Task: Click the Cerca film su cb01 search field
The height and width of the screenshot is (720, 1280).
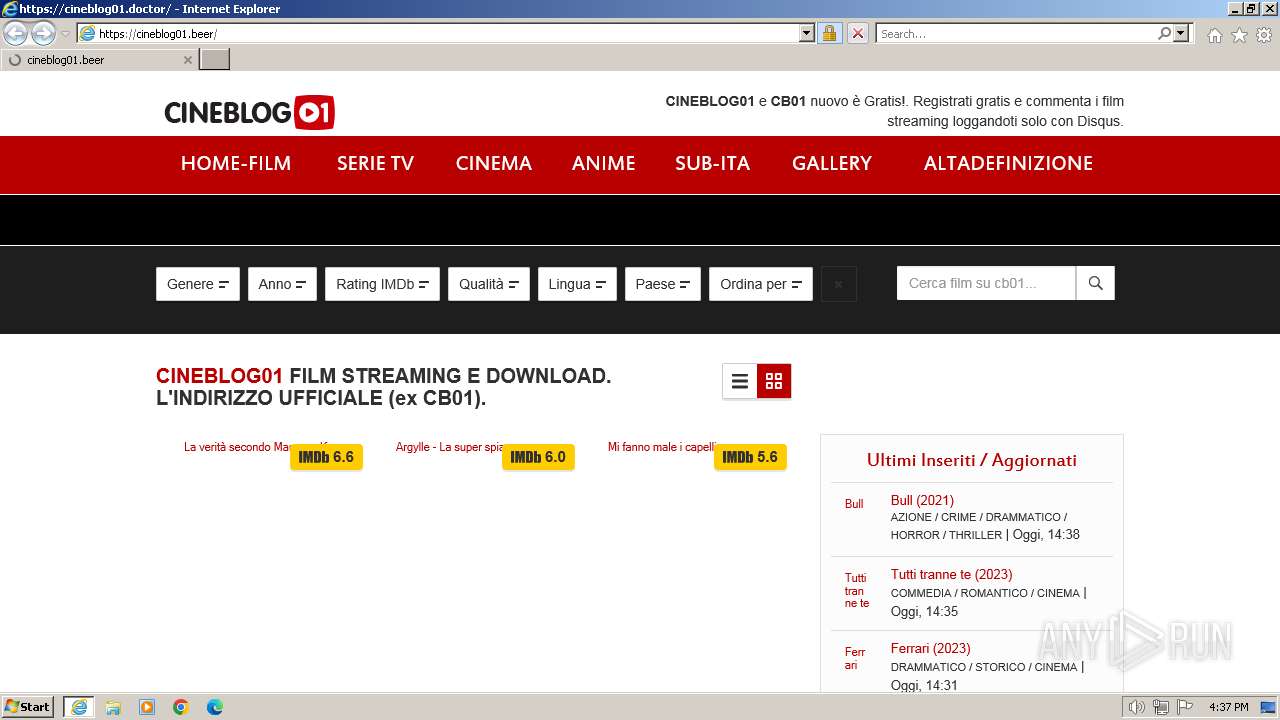Action: (986, 283)
